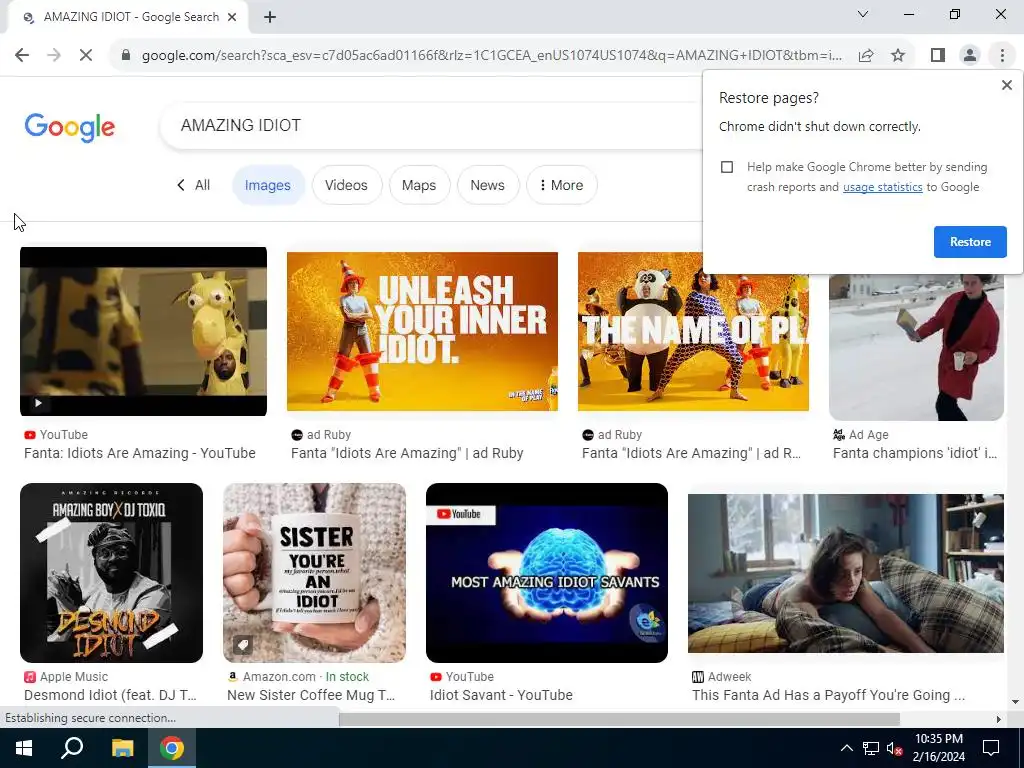The width and height of the screenshot is (1024, 768).
Task: Click the Chrome taskbar icon
Action: pyautogui.click(x=172, y=748)
